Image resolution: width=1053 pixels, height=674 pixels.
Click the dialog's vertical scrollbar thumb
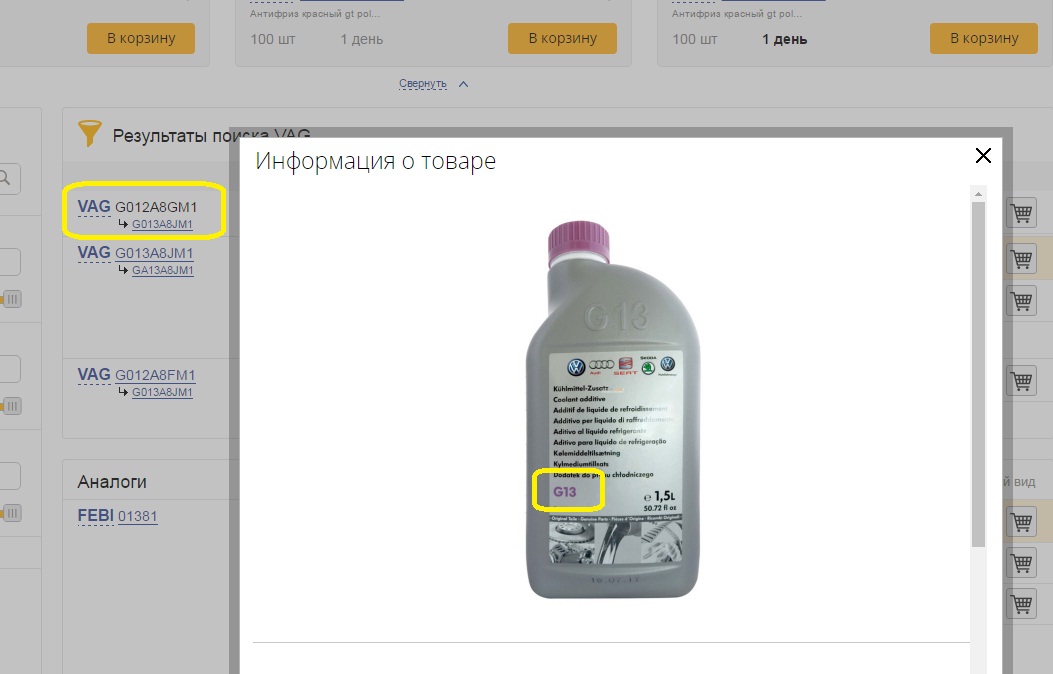pos(978,373)
